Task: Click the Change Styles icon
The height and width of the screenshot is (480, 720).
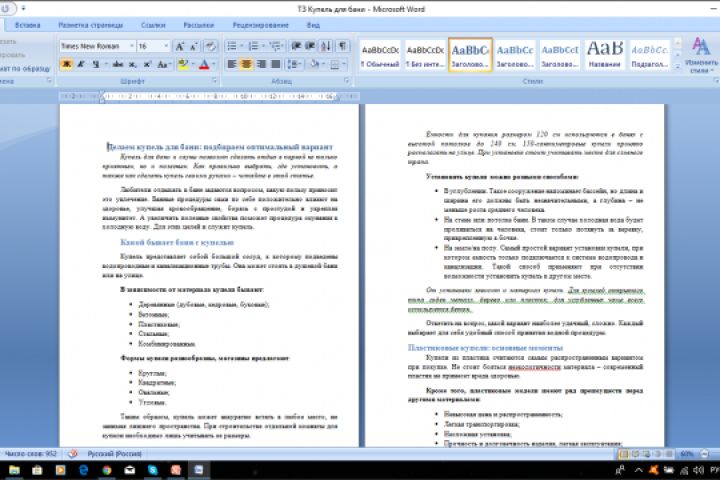Action: pos(701,55)
